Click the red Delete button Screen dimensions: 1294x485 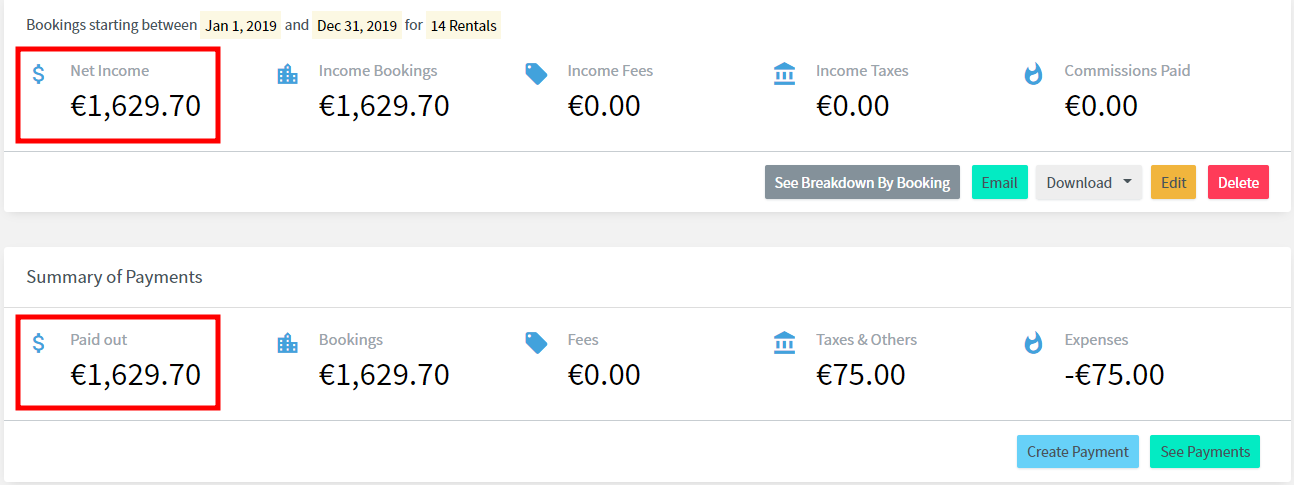coord(1238,182)
